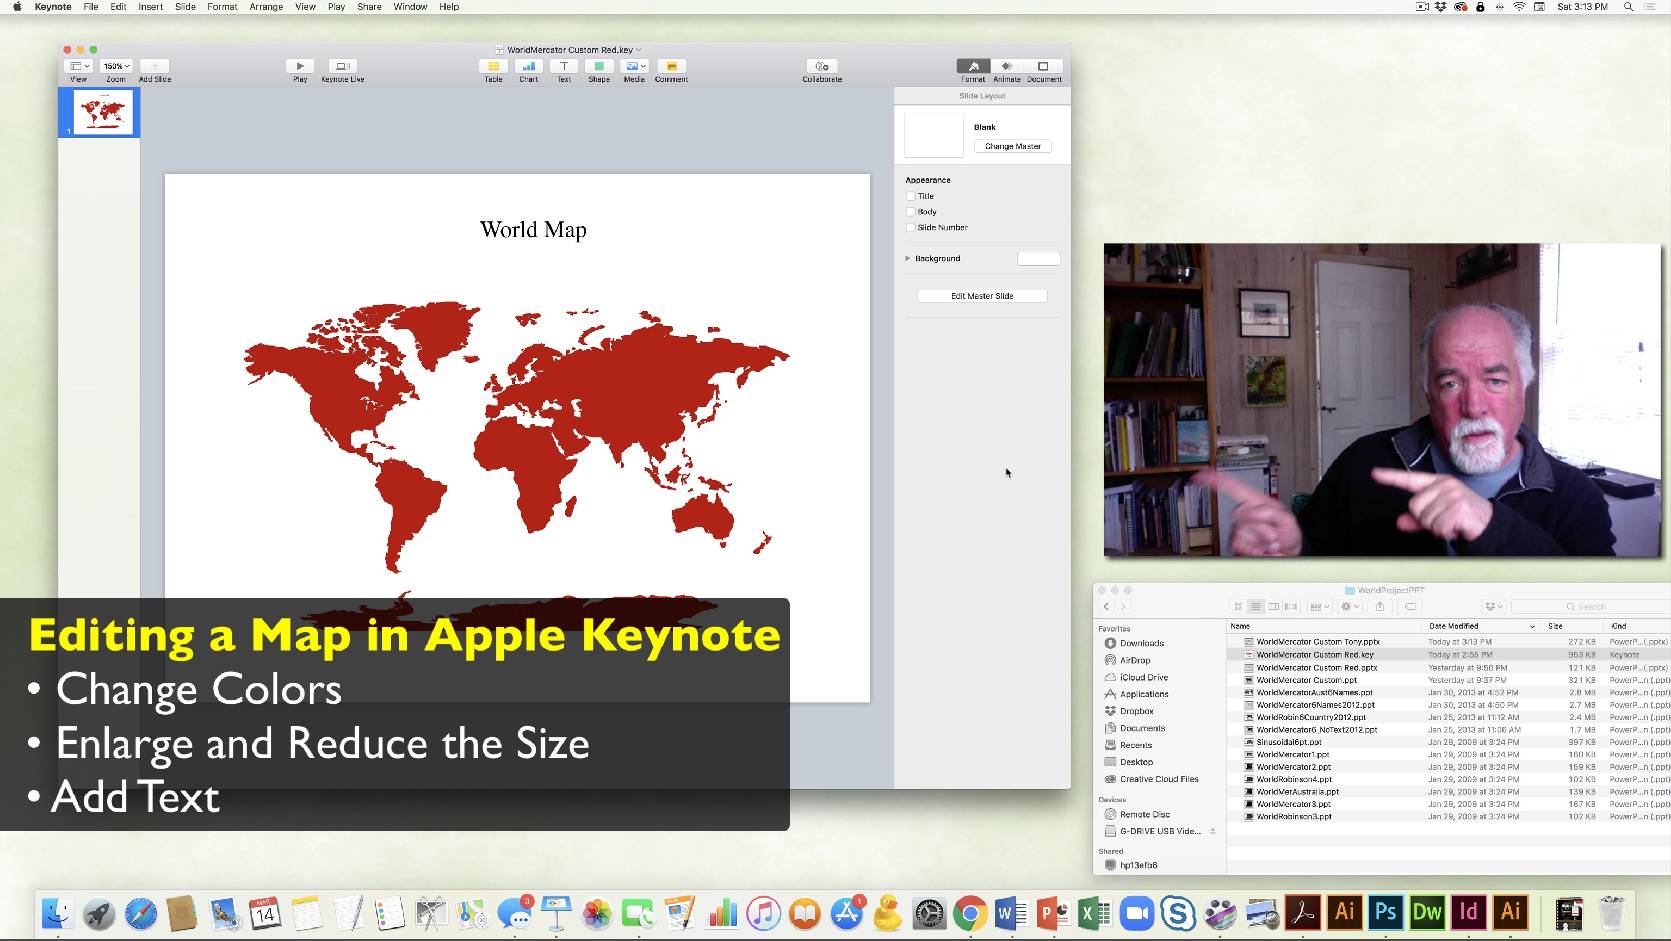Click the Background color well
Viewport: 1671px width, 941px height.
1038,258
